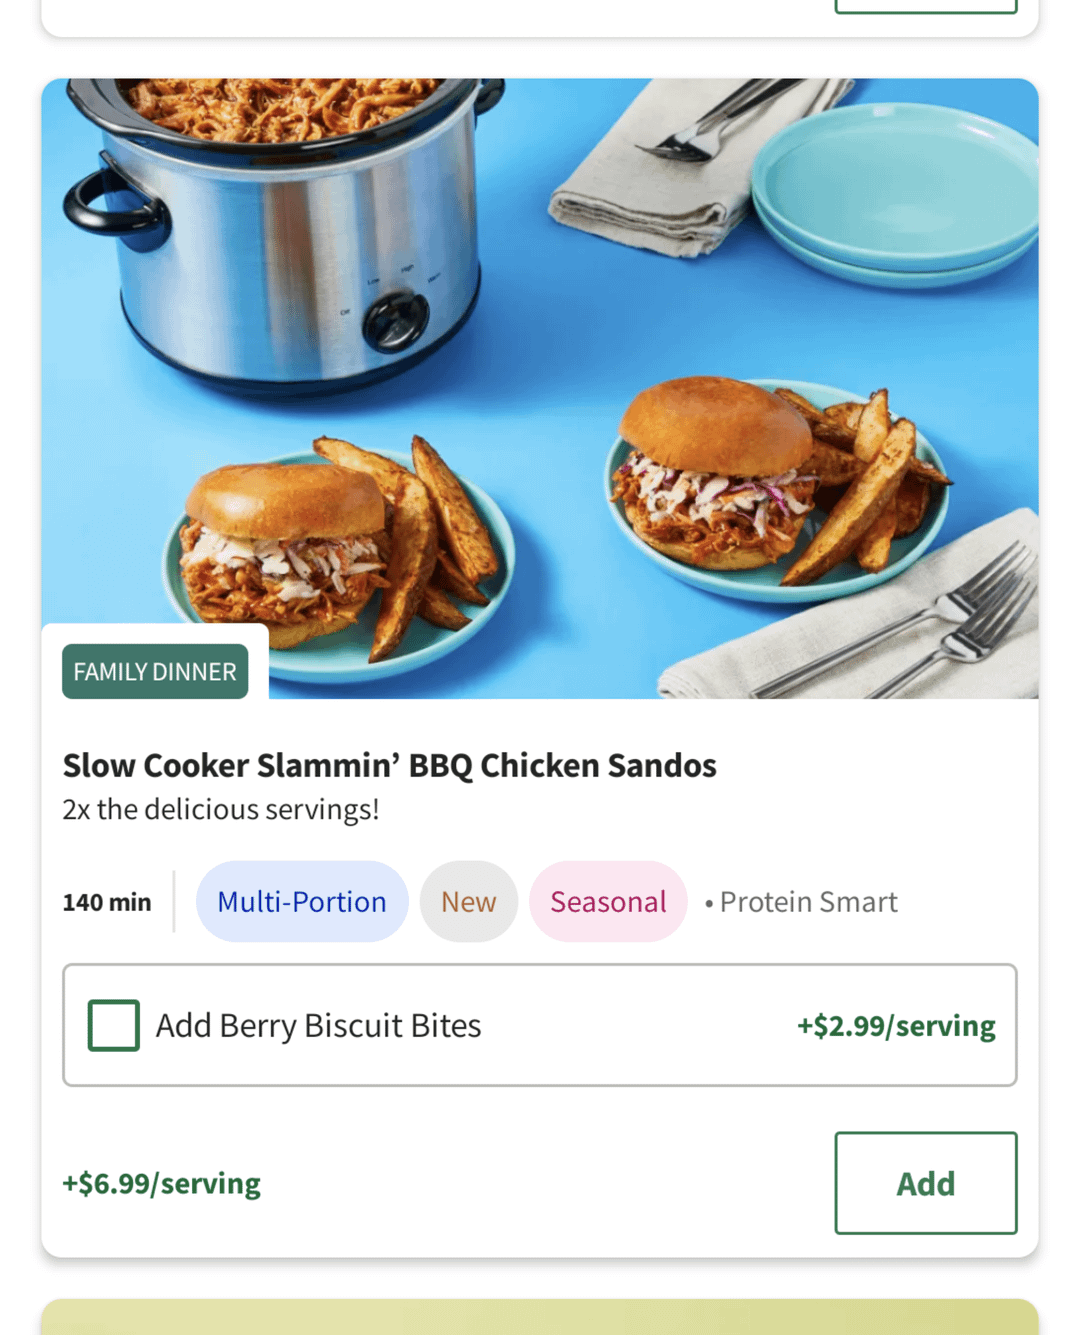Click the Add button for BBQ Chicken Sandos
This screenshot has height=1335, width=1080.
tap(925, 1183)
